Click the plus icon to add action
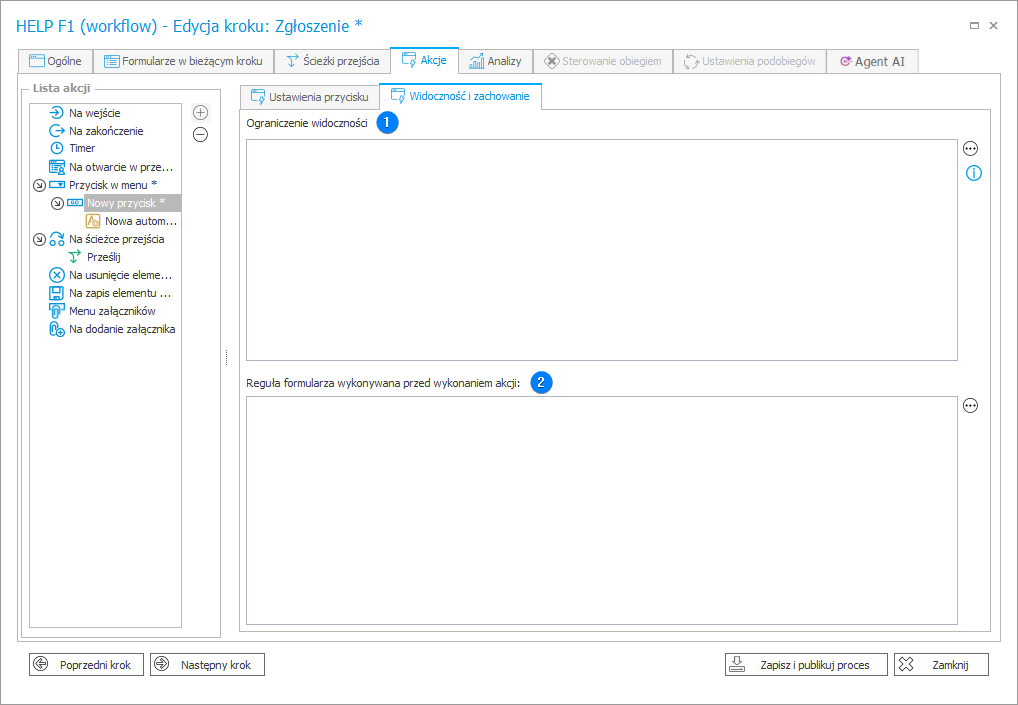This screenshot has height=705, width=1018. pos(200,113)
